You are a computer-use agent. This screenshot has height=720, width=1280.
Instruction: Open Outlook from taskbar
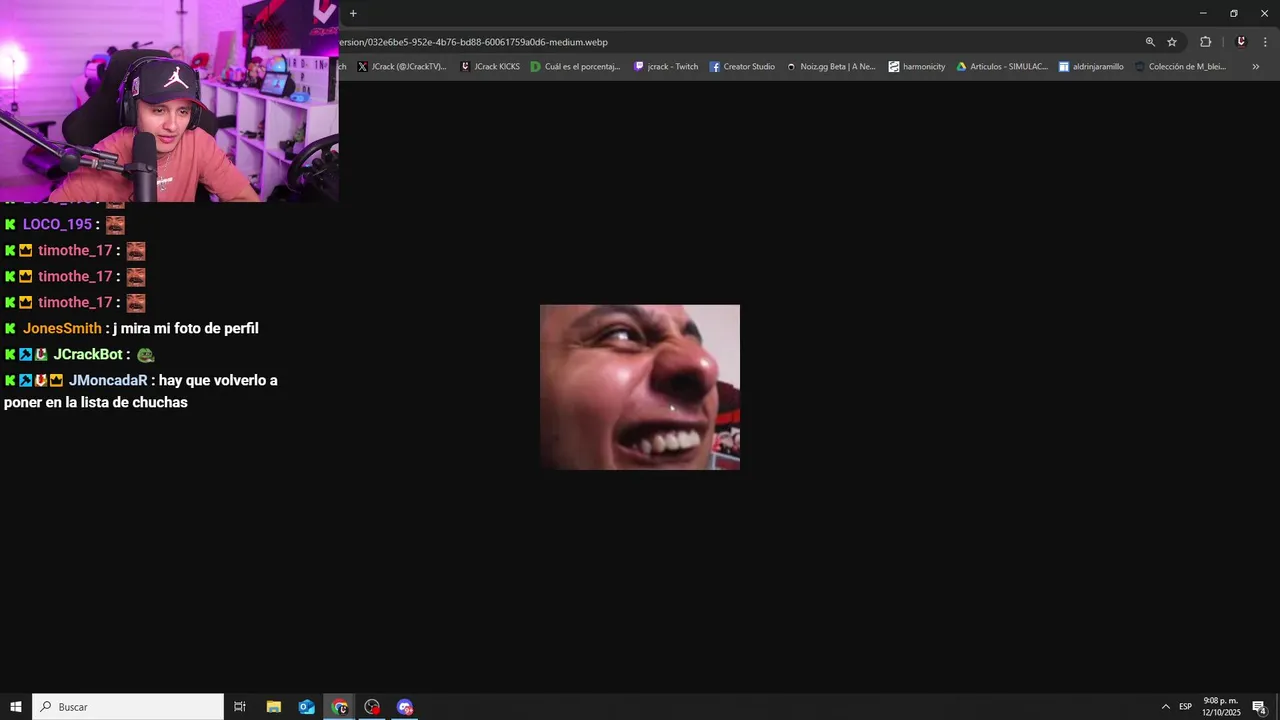click(307, 707)
